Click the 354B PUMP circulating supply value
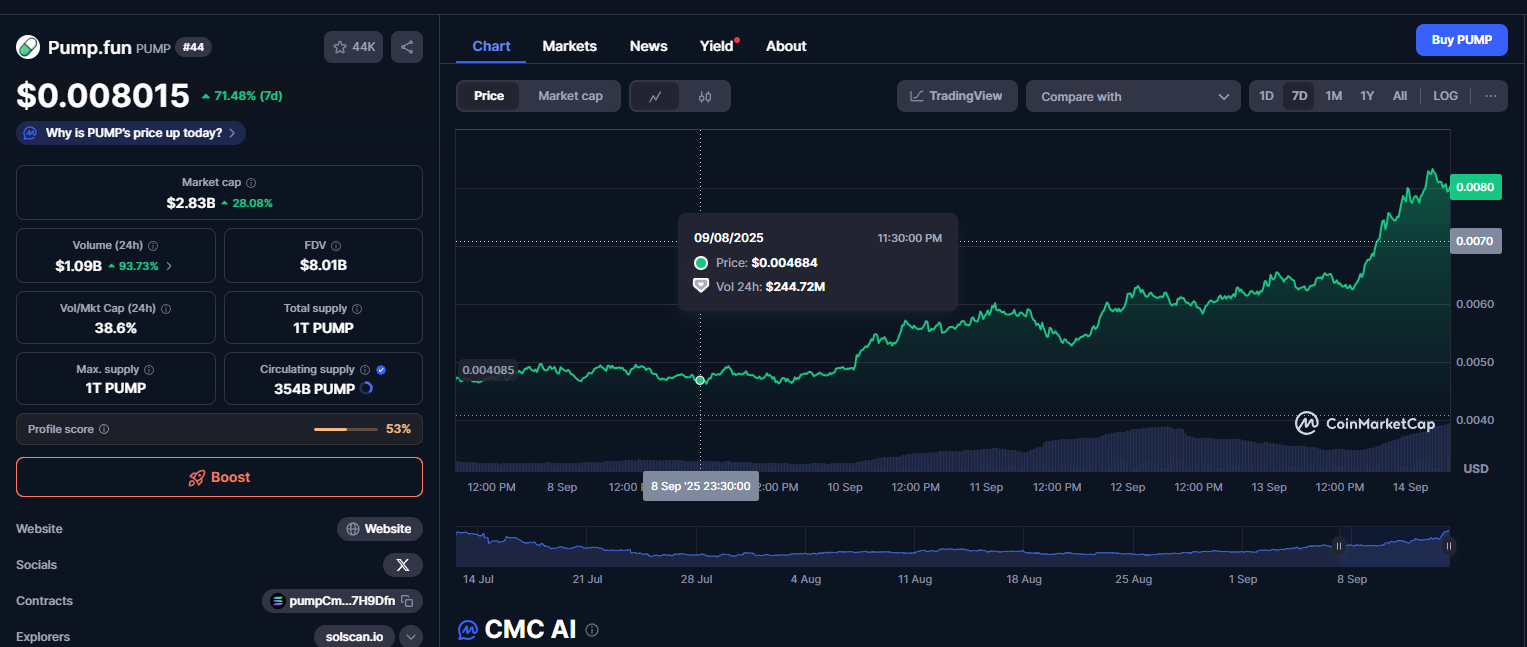 314,389
